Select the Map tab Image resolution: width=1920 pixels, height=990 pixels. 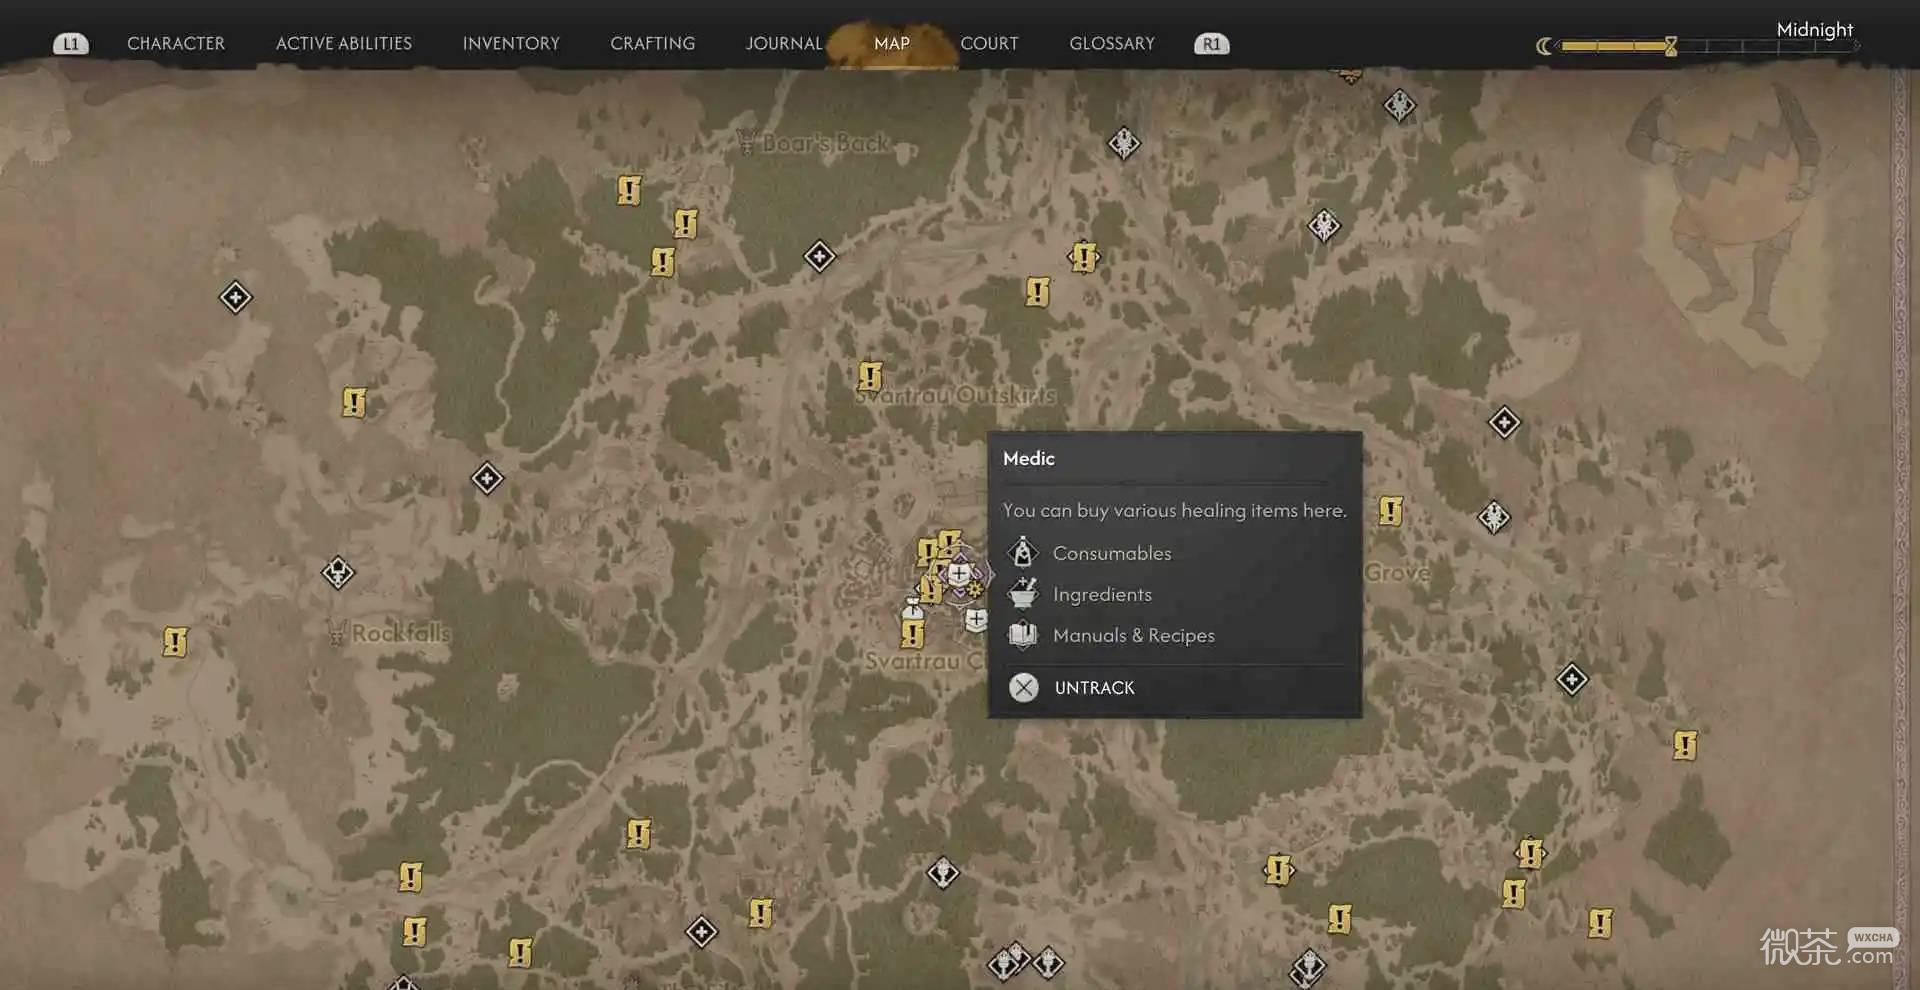point(892,43)
